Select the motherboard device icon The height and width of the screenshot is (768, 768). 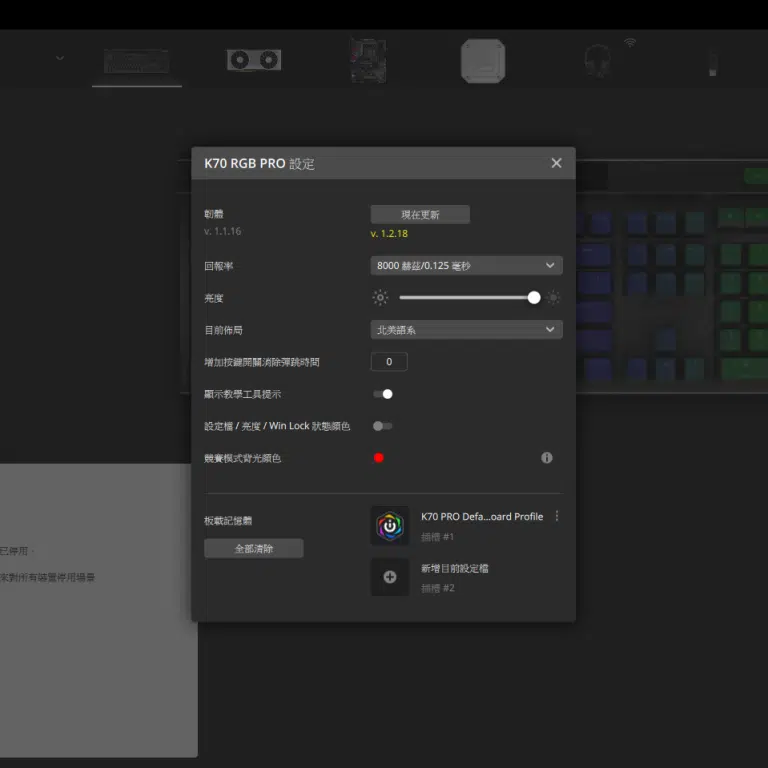pyautogui.click(x=367, y=60)
